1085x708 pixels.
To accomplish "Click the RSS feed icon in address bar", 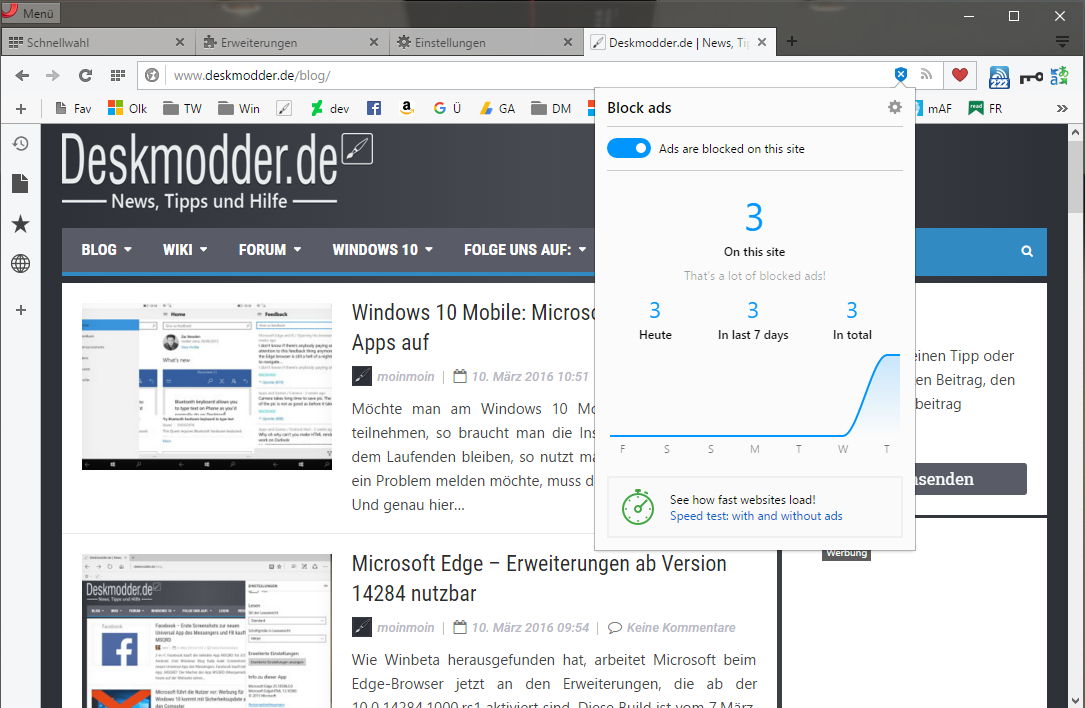I will 926,75.
